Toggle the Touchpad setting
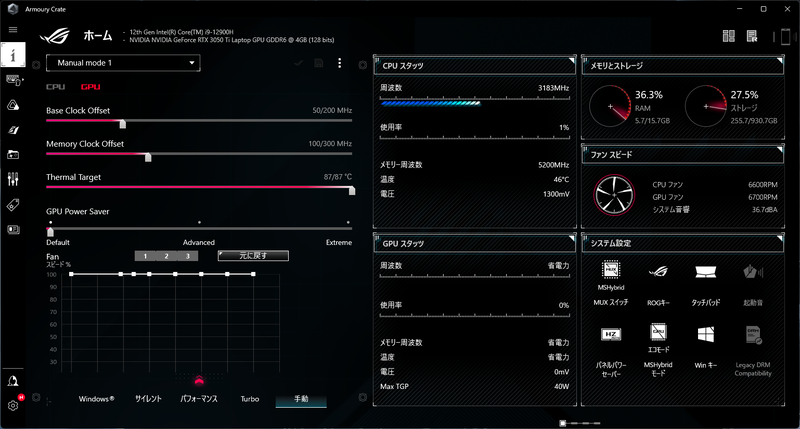This screenshot has height=429, width=800. pos(706,272)
